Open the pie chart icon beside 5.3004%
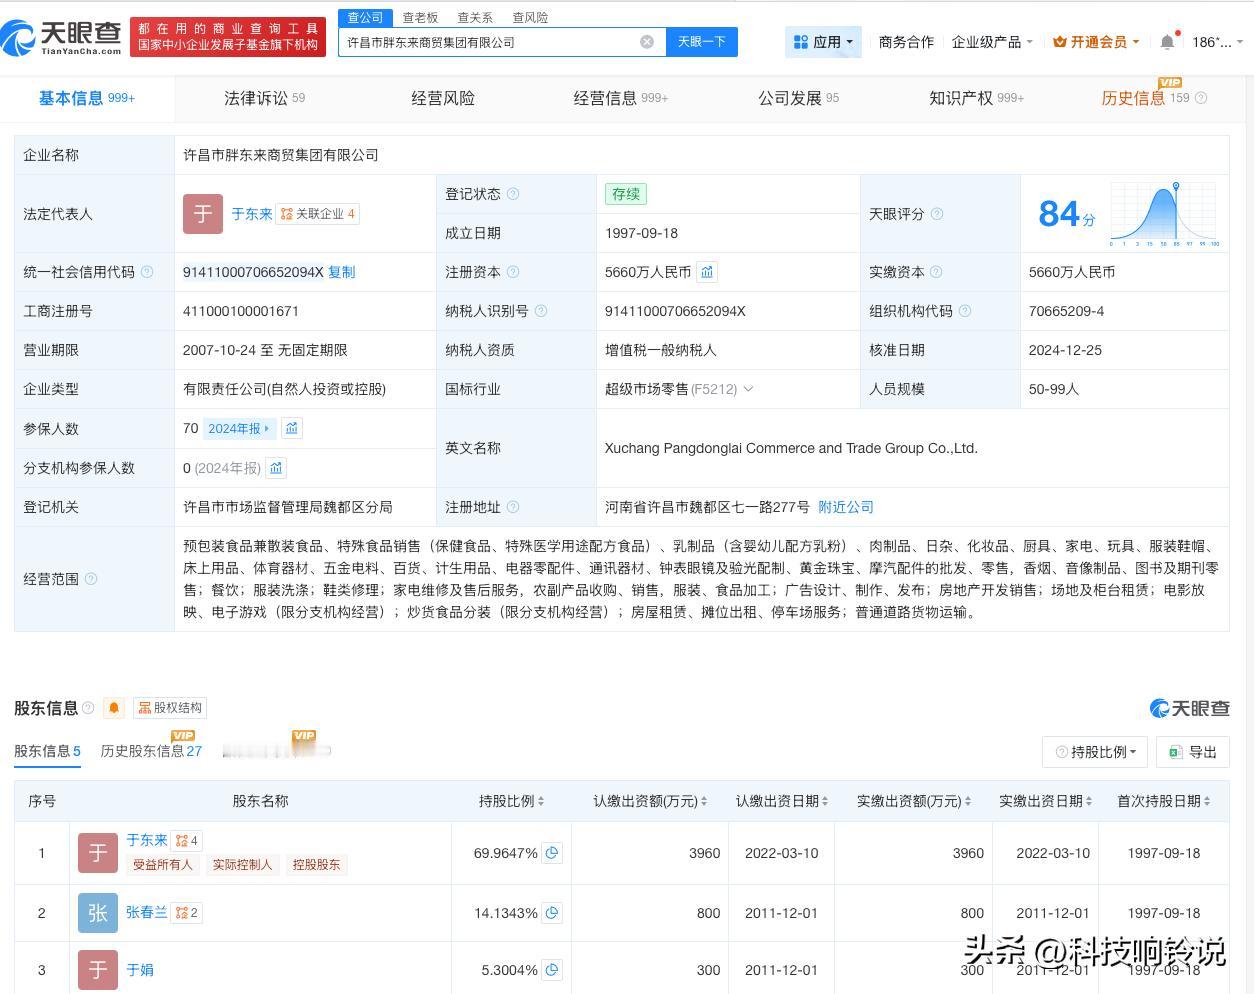The height and width of the screenshot is (994, 1254). point(552,970)
